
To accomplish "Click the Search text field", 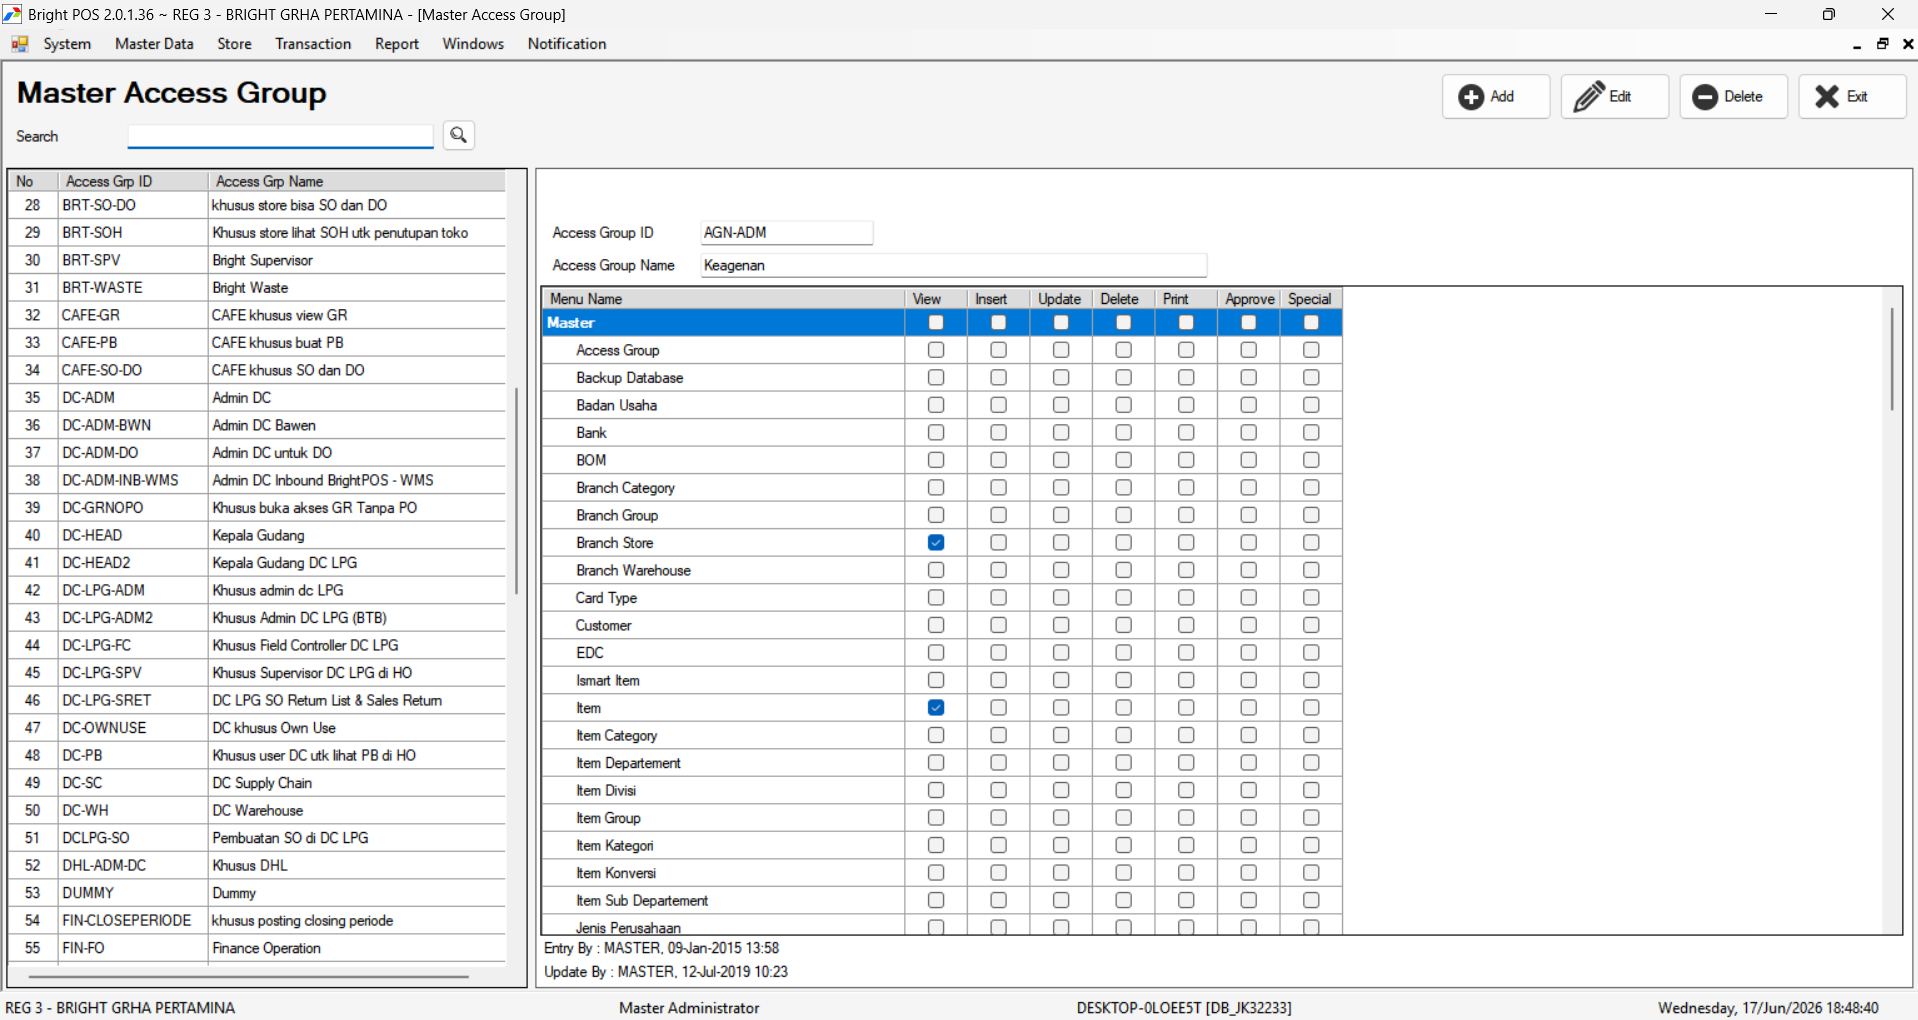I will (280, 136).
